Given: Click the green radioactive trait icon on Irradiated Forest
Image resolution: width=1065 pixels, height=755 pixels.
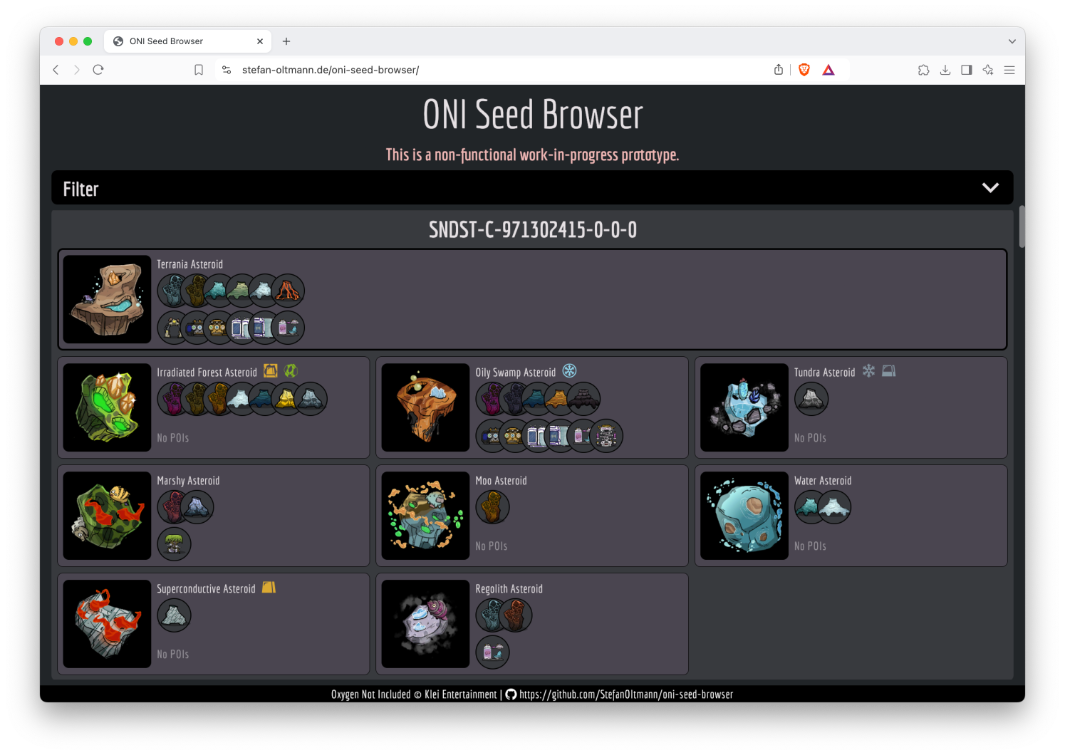Looking at the screenshot, I should [291, 371].
